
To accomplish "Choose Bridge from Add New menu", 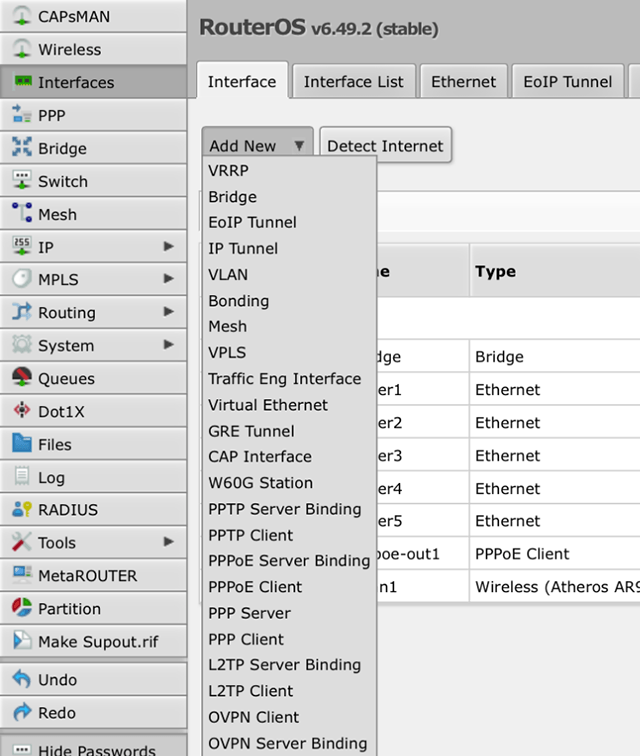I will coord(289,197).
